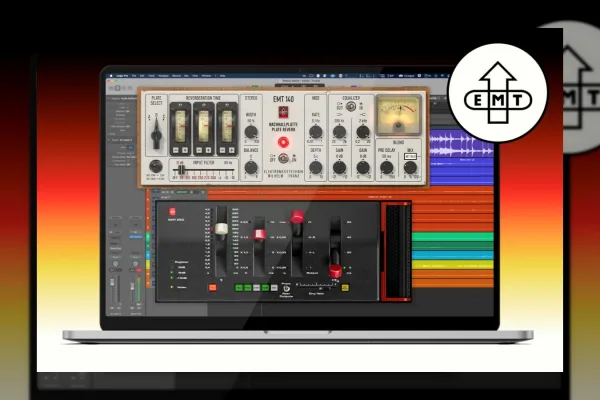Click the Mod Depth knob

(316, 167)
